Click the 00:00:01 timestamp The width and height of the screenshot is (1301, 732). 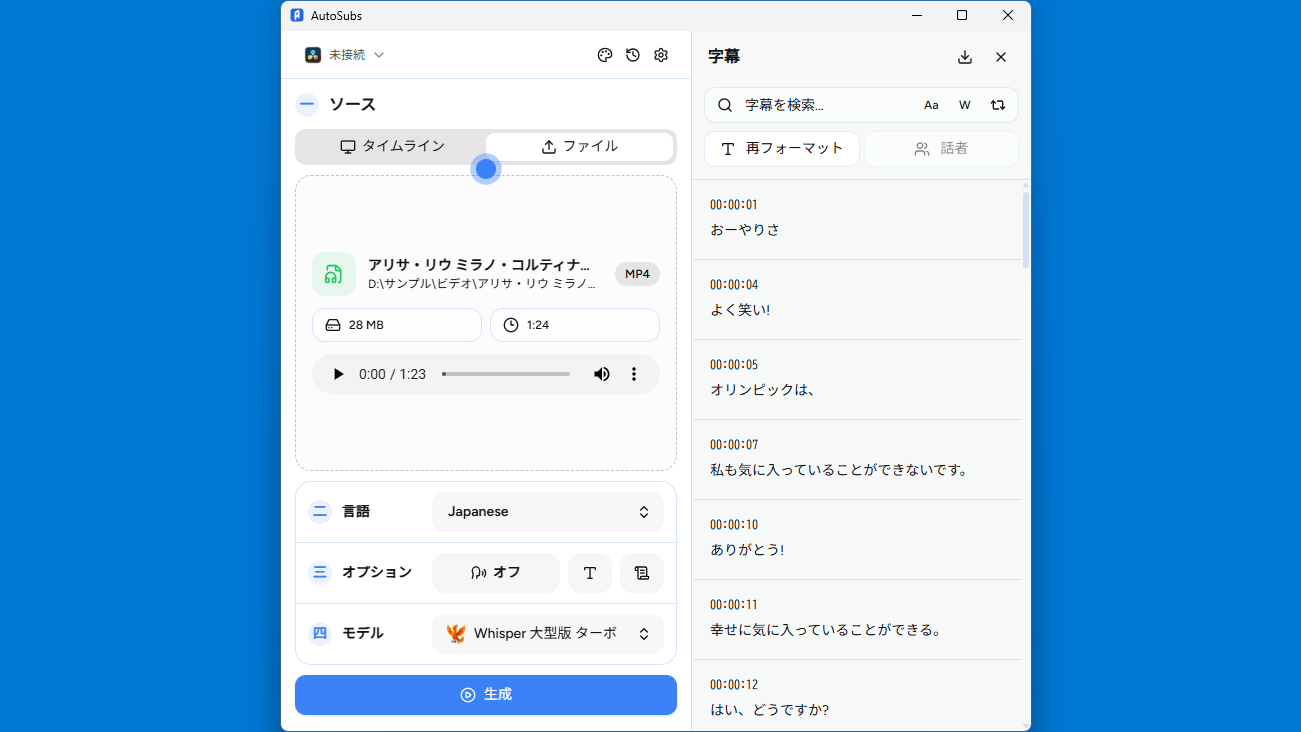734,205
